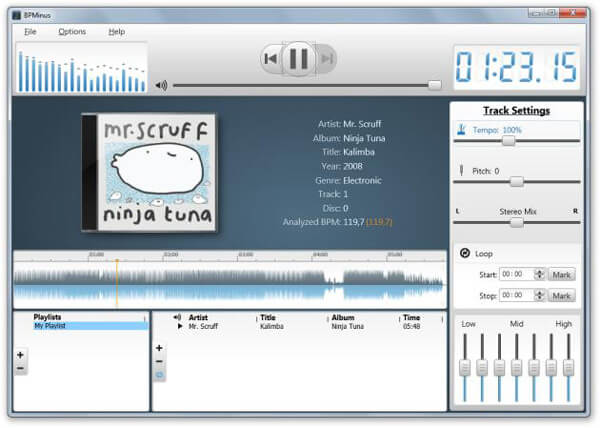The width and height of the screenshot is (600, 428).
Task: Click the Tempo metronome icon
Action: 462,130
